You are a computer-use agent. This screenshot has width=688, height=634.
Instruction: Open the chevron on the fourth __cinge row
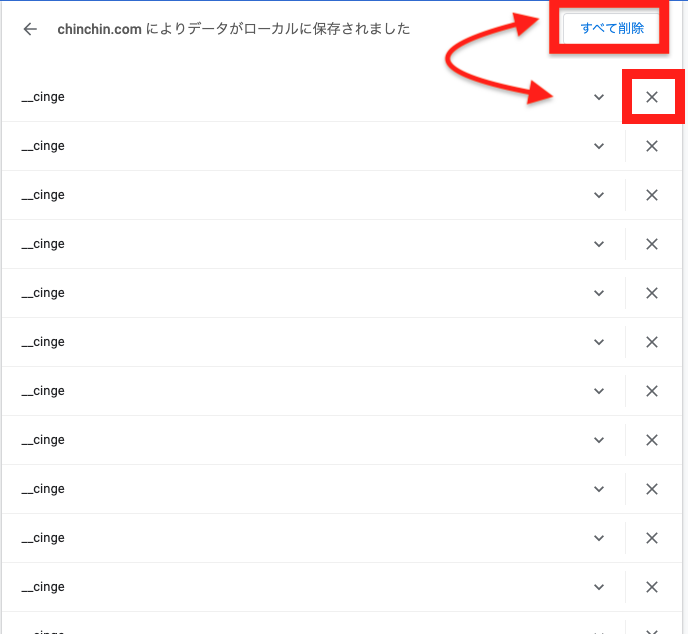click(x=599, y=244)
